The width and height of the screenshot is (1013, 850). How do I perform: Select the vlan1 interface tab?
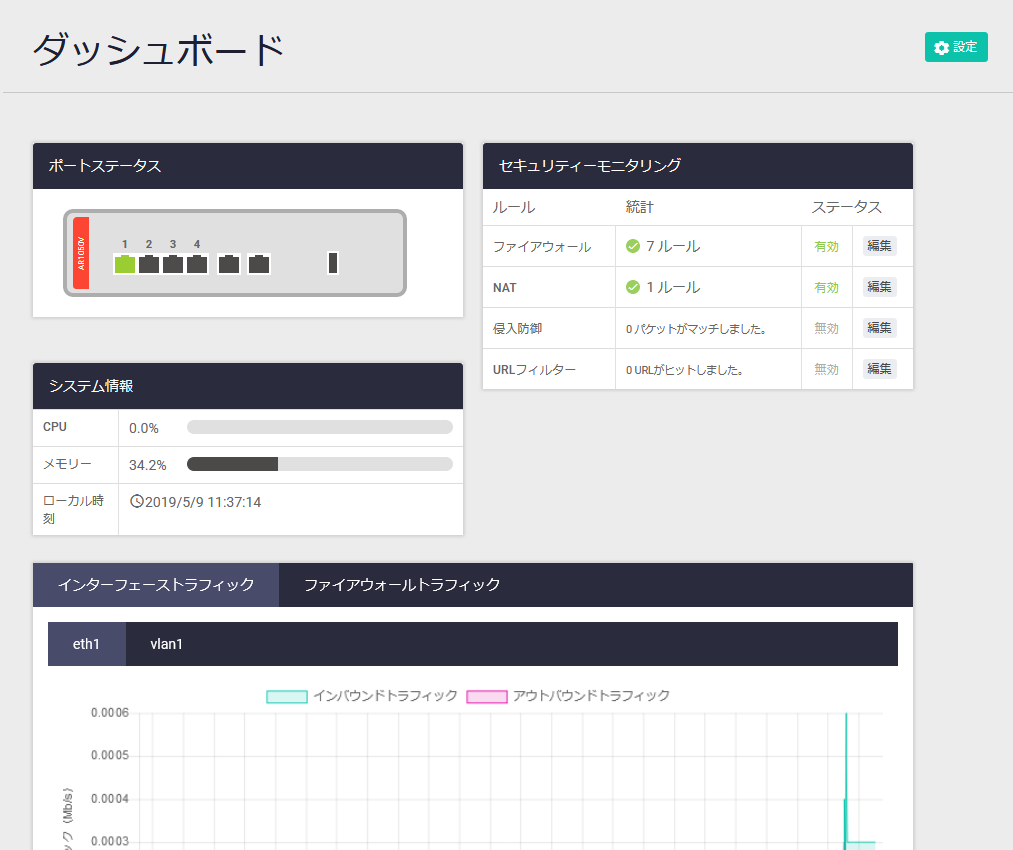pos(166,644)
